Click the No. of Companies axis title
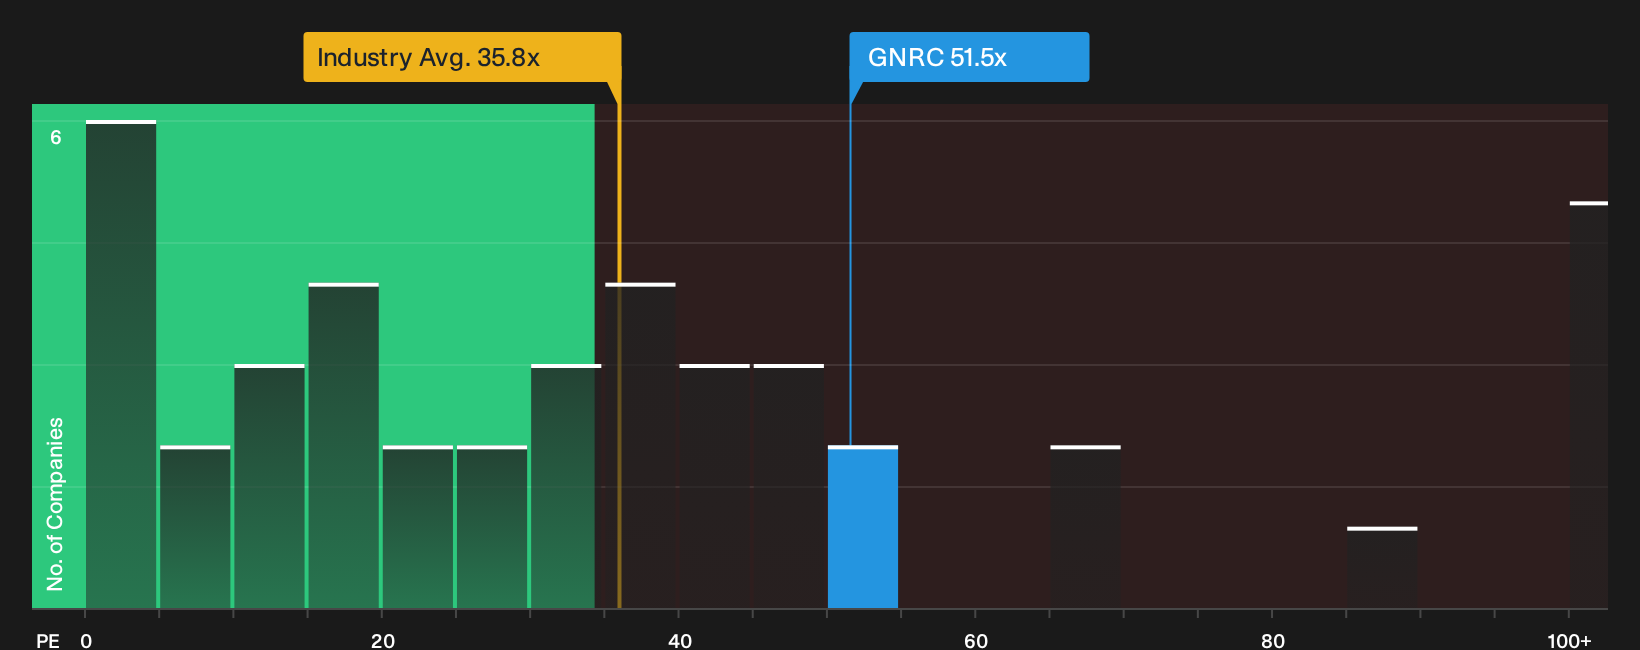The height and width of the screenshot is (650, 1640). [55, 504]
